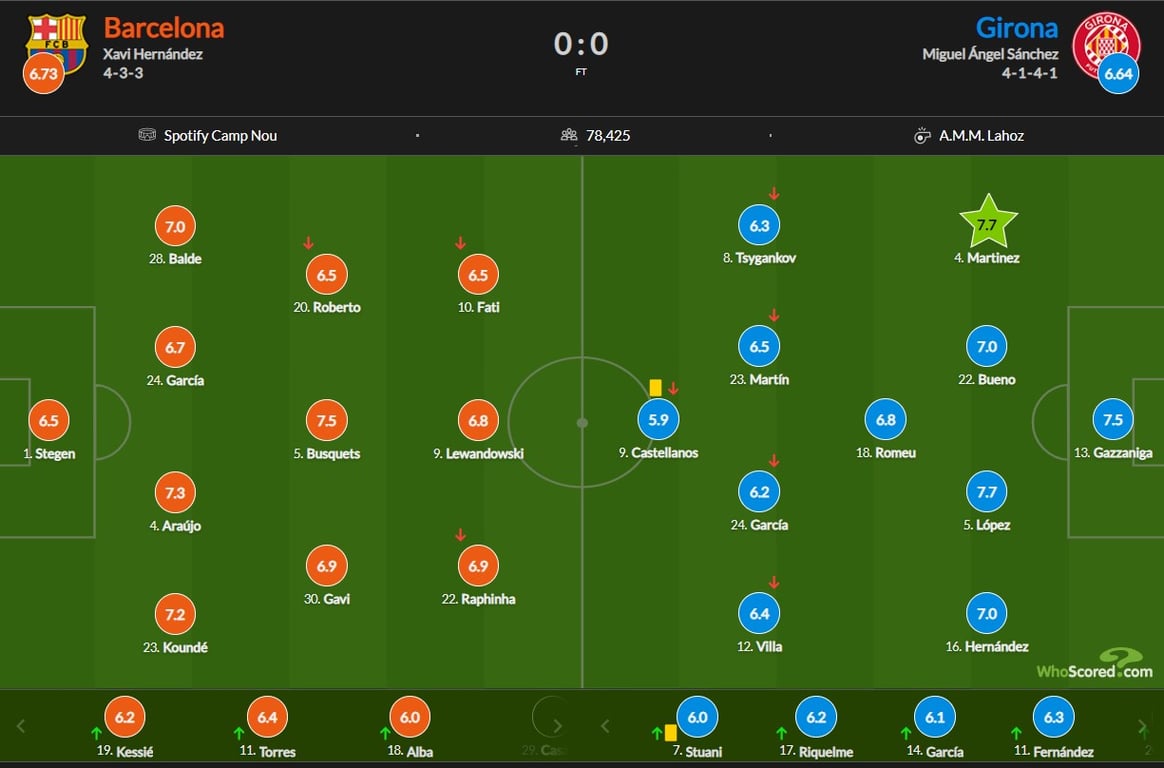
Task: Select substitute Kessié 6.2 rating
Action: tap(125, 718)
